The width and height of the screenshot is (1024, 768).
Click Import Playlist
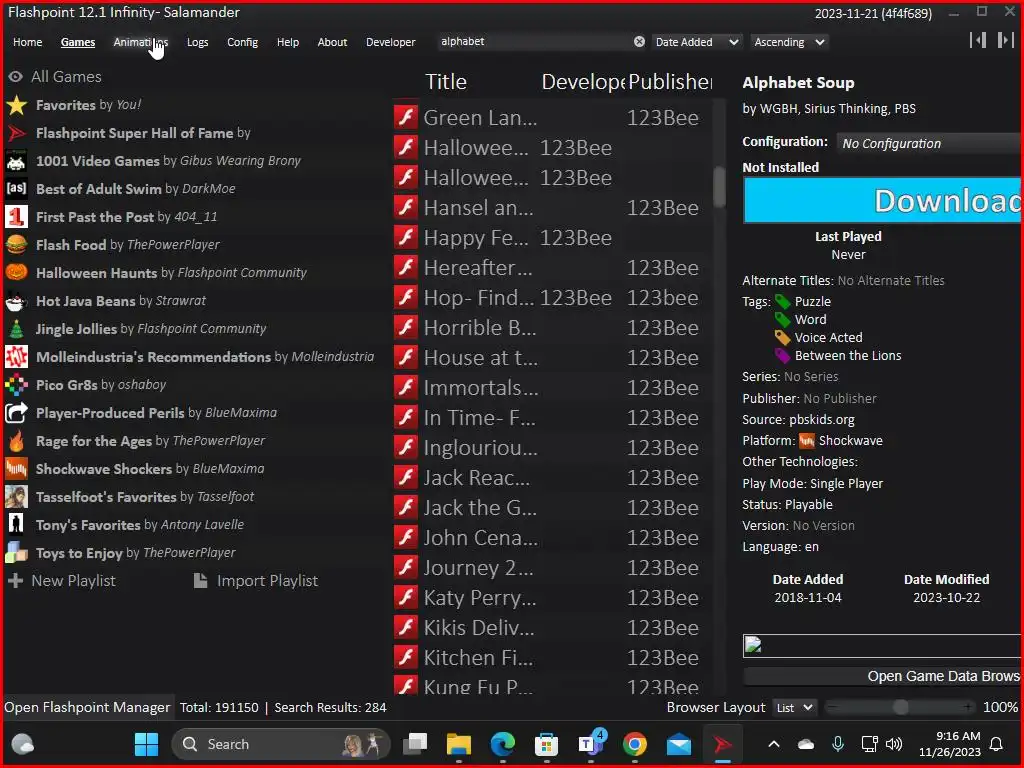tap(256, 581)
